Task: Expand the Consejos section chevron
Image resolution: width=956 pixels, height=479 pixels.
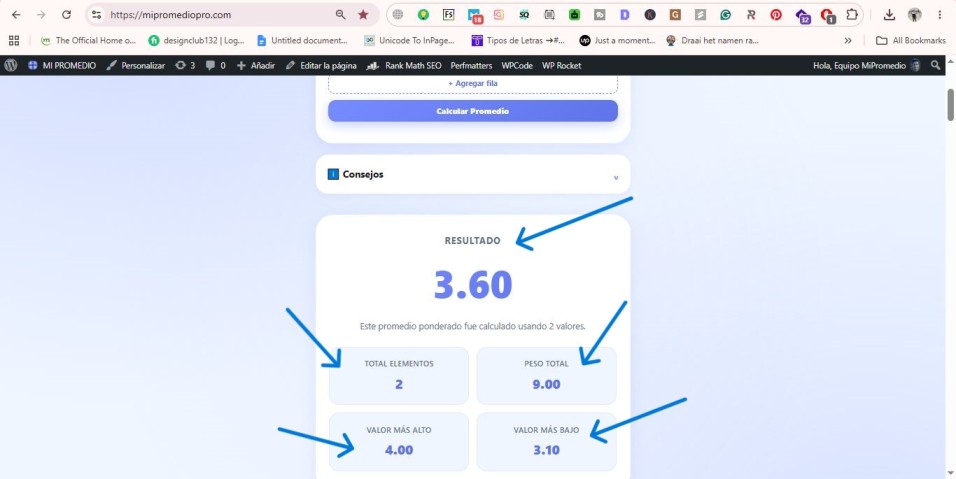Action: coord(616,177)
